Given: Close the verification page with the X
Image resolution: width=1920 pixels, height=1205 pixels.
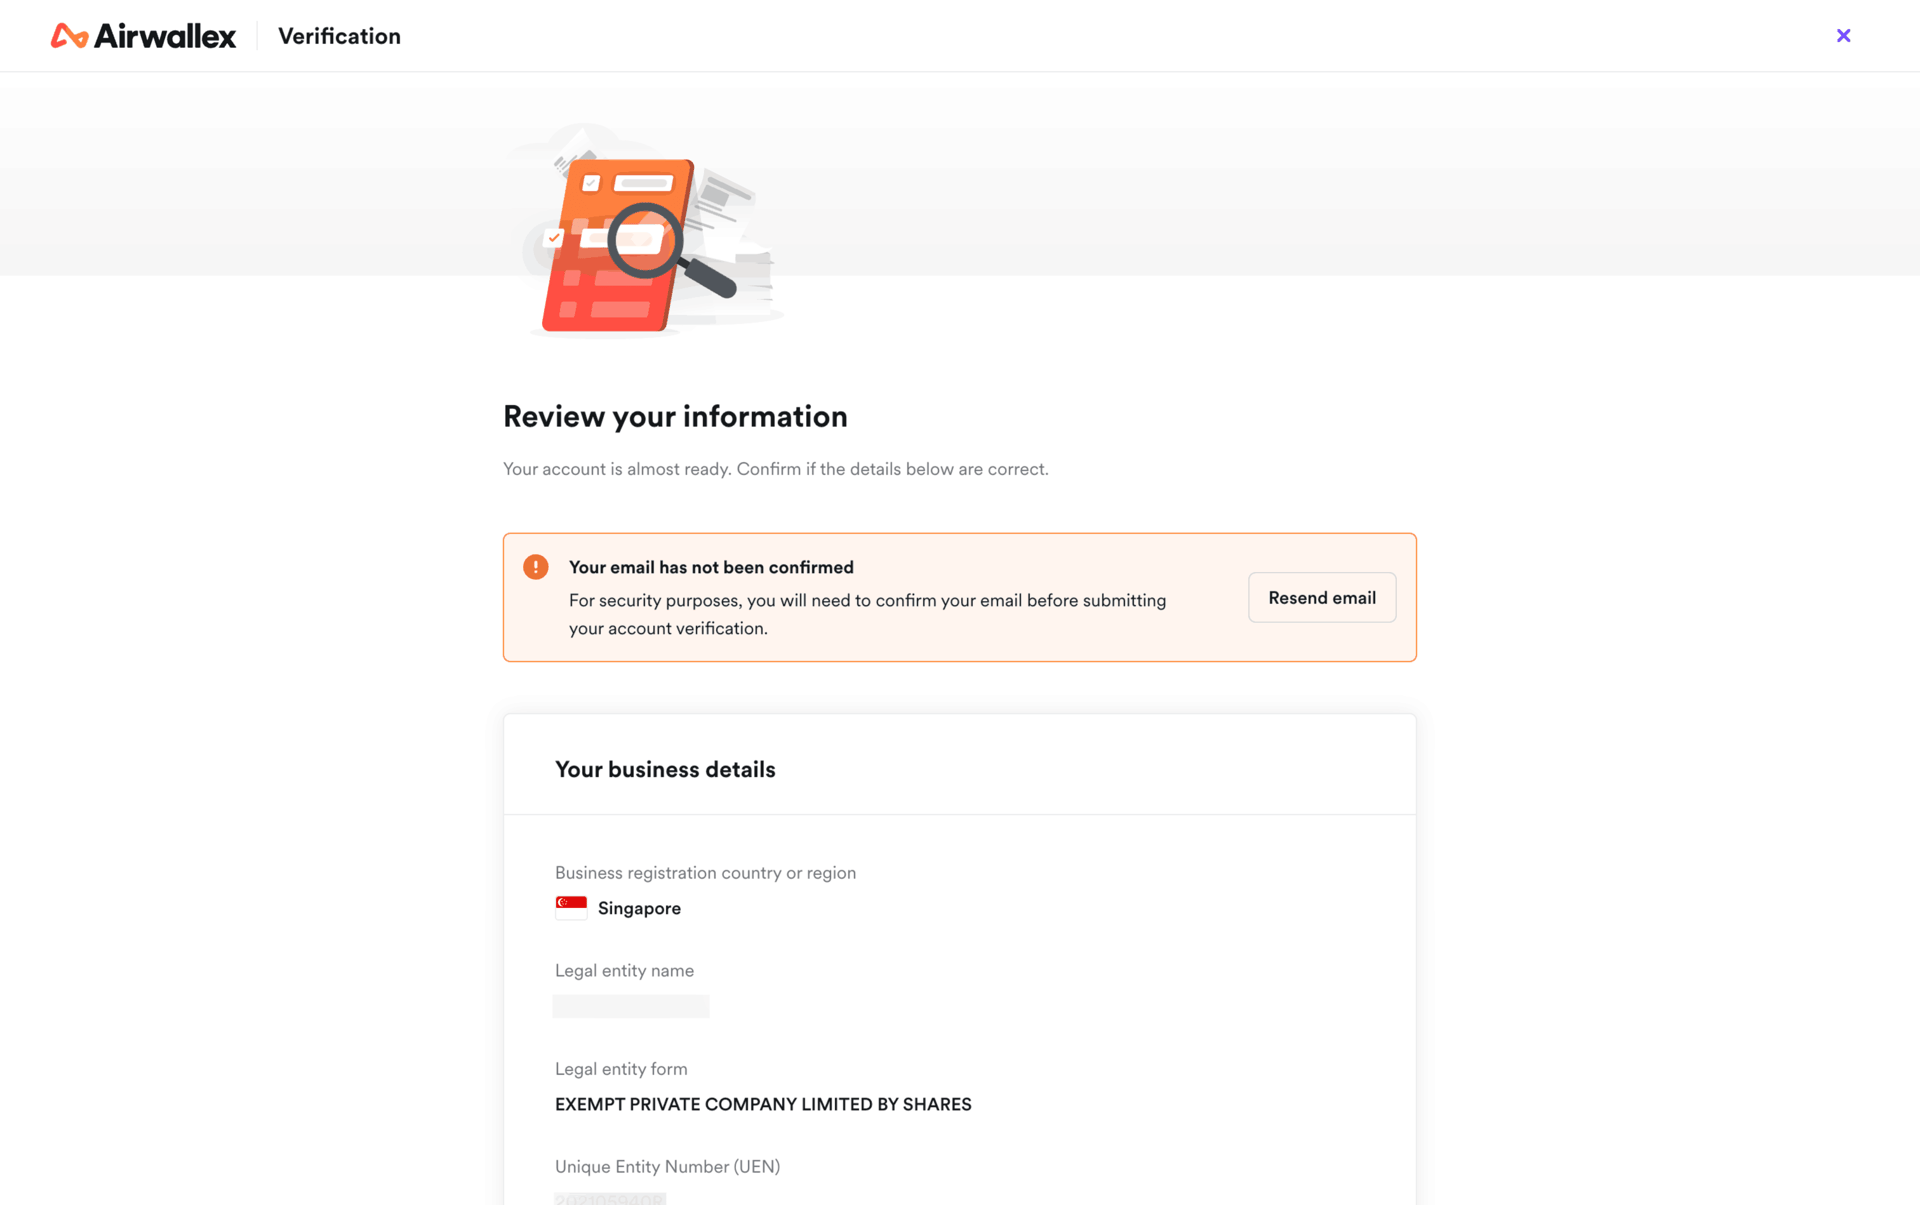Looking at the screenshot, I should [1843, 36].
